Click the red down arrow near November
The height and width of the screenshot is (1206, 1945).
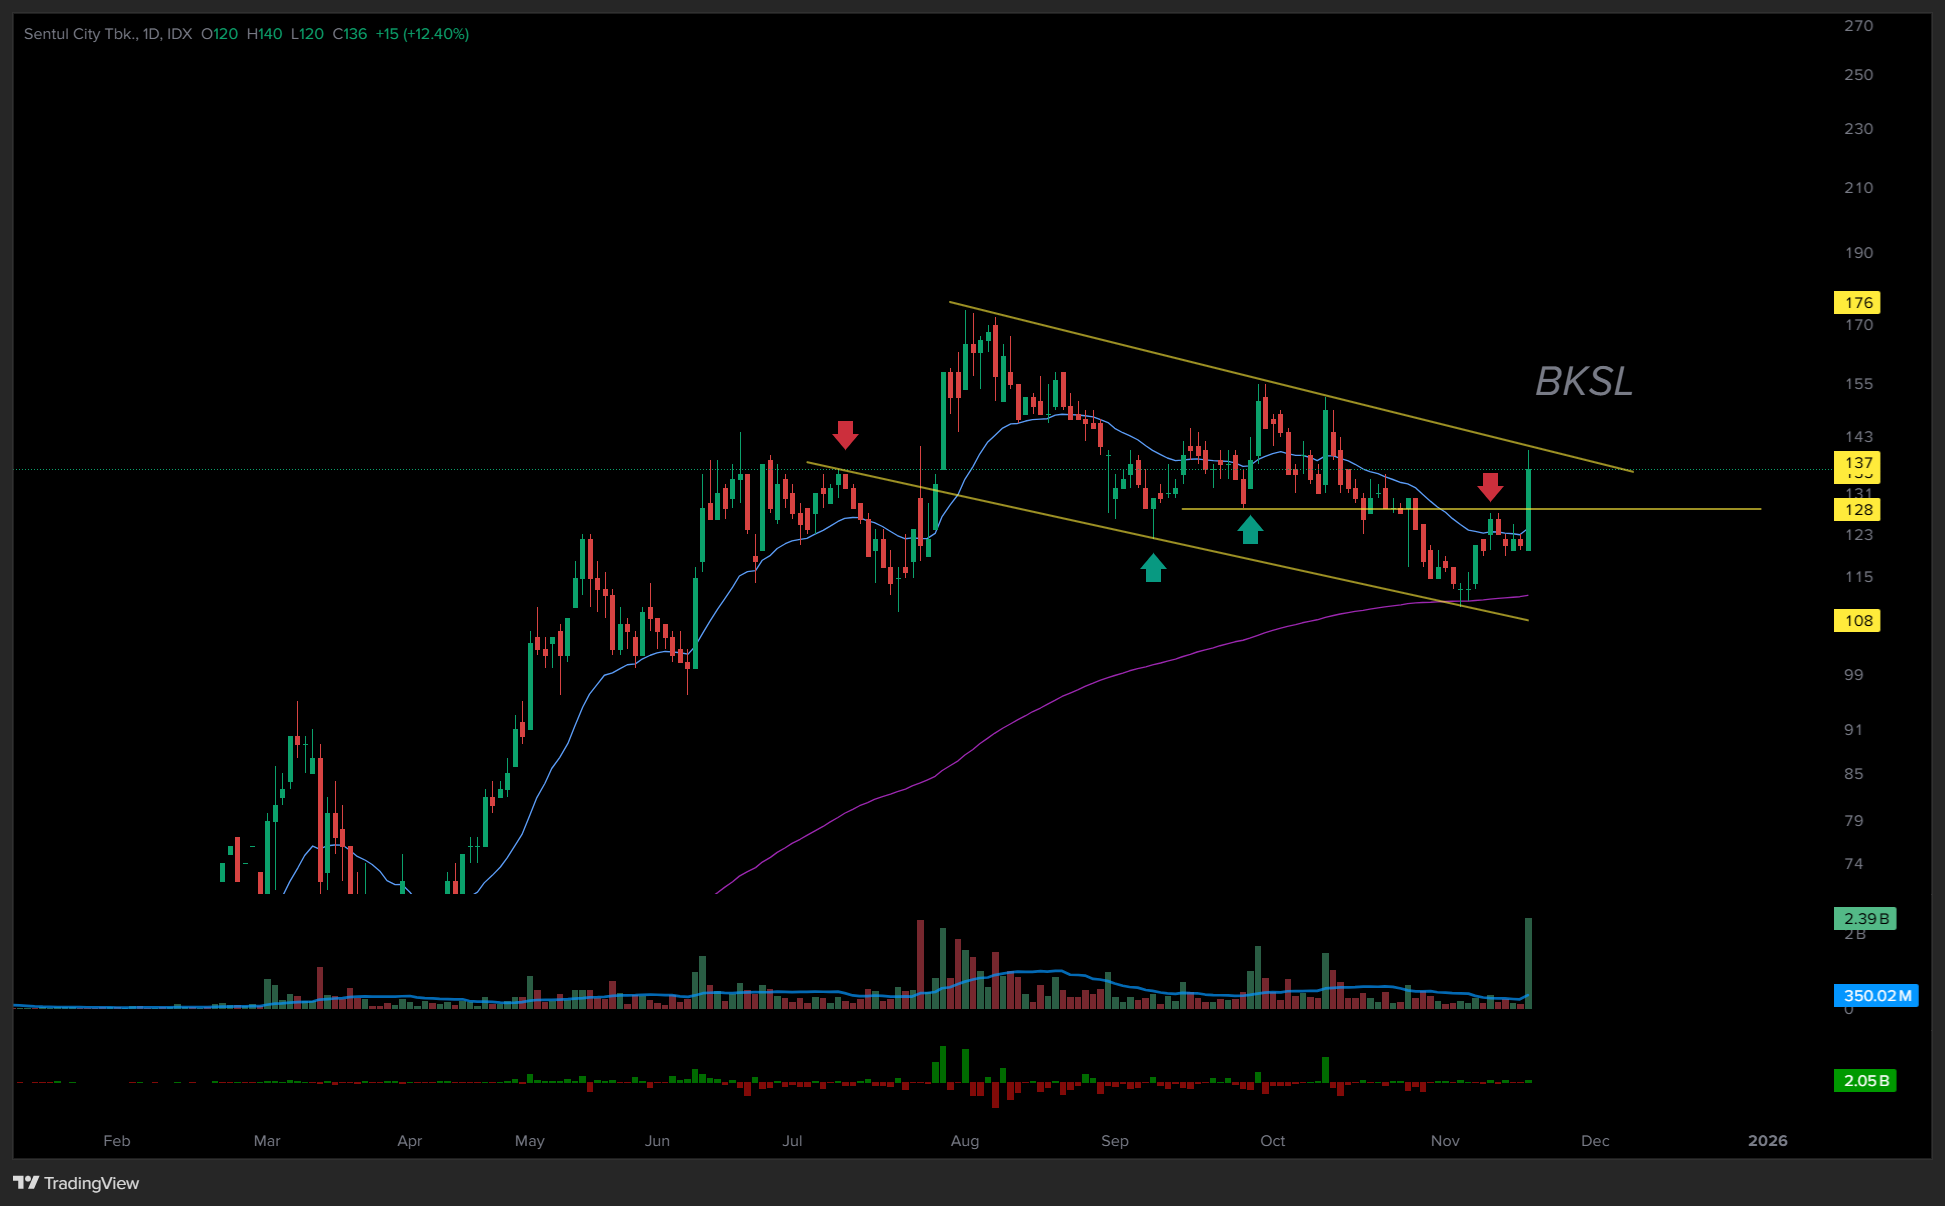(x=1490, y=486)
